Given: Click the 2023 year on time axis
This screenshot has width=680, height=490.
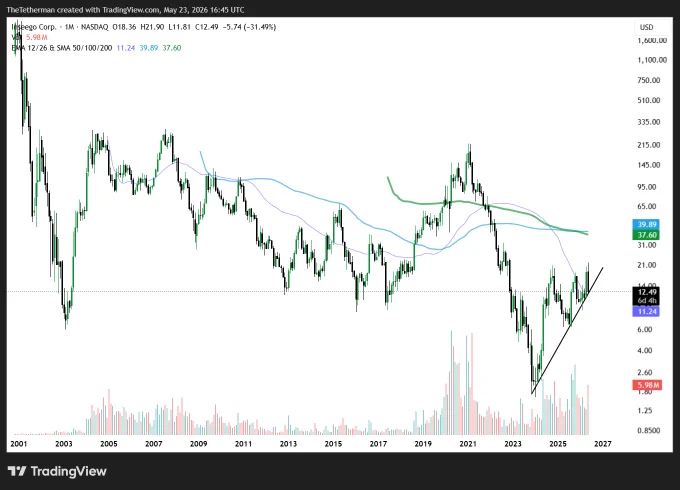Looking at the screenshot, I should tap(513, 444).
